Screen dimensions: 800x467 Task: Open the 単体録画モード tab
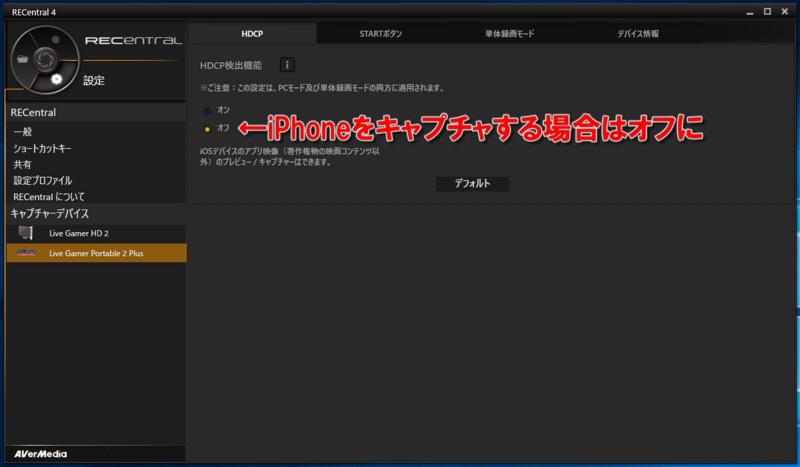coord(509,34)
